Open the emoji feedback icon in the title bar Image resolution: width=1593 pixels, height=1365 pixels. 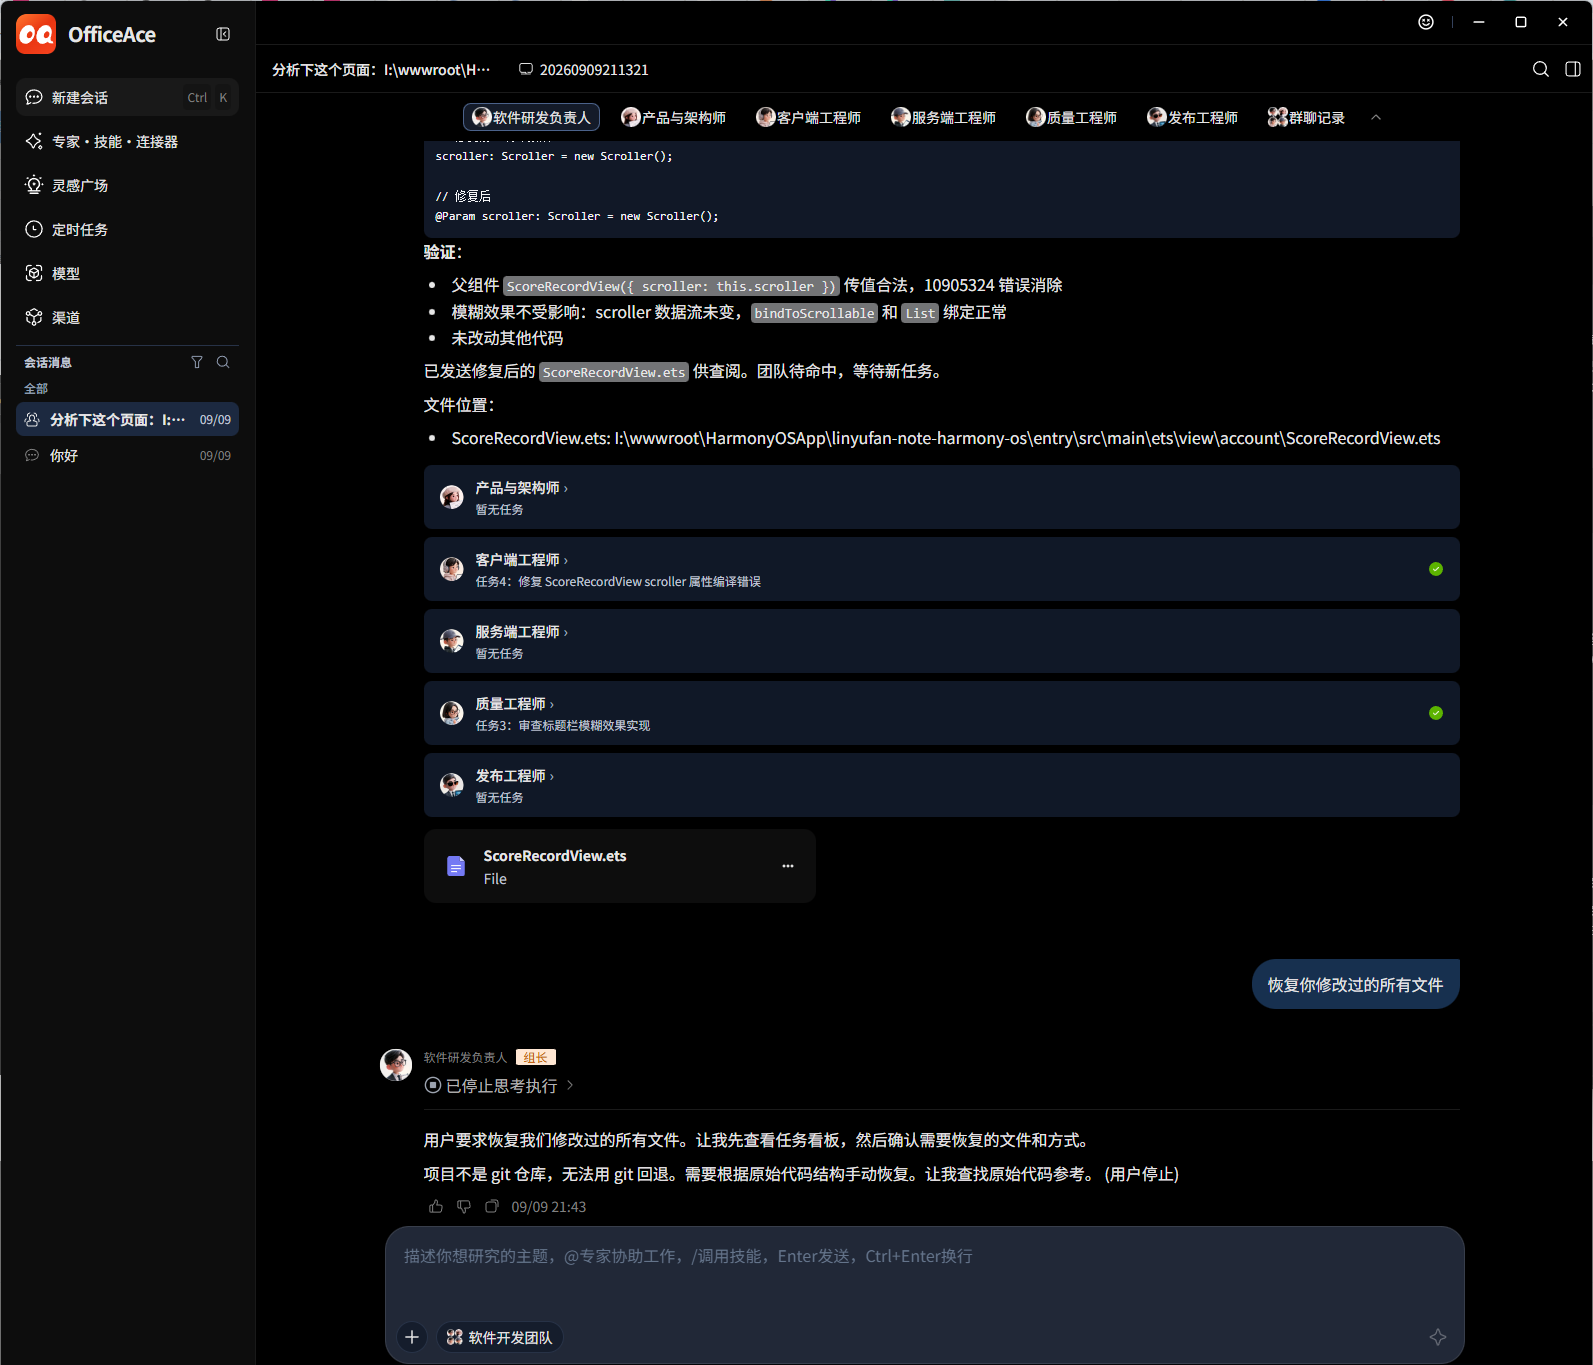point(1426,22)
